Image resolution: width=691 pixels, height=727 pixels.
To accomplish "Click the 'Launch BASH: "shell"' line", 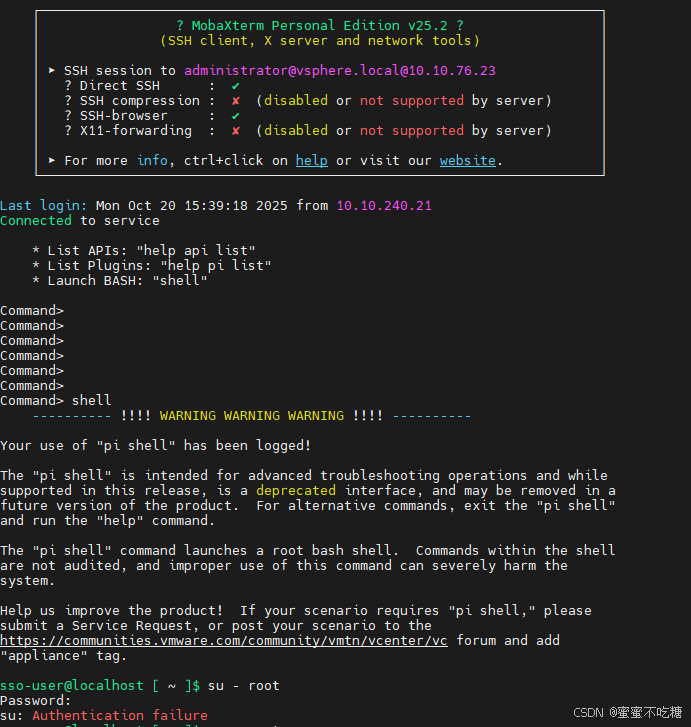I will (x=120, y=281).
